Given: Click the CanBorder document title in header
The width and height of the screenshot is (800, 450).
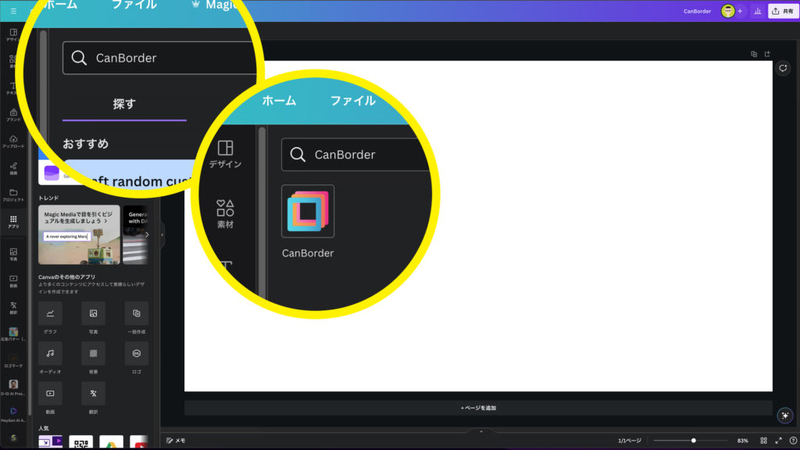Looking at the screenshot, I should pos(697,11).
